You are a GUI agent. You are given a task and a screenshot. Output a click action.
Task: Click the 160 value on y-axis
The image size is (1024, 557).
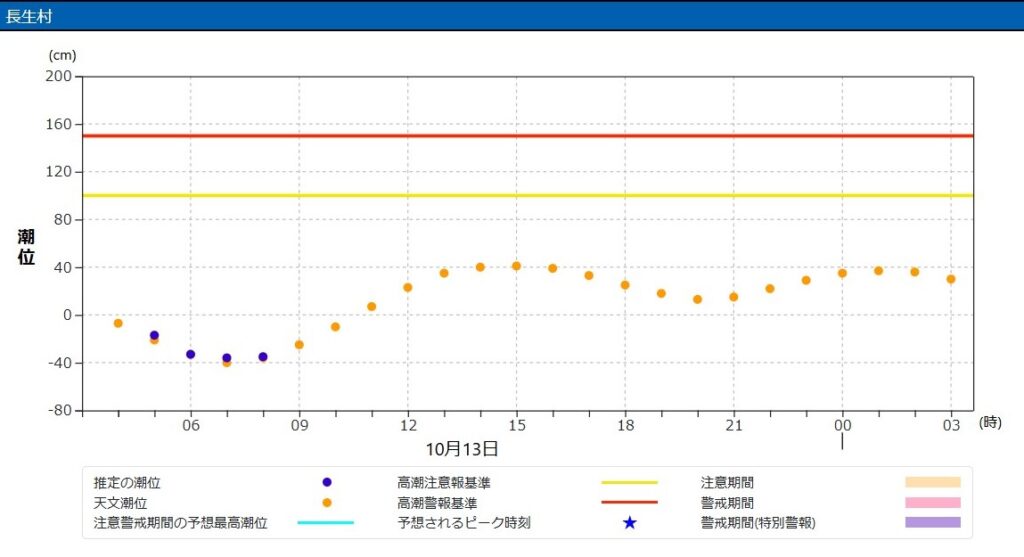point(59,124)
